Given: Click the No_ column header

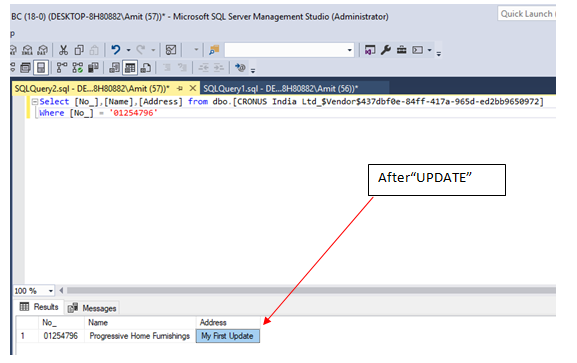Looking at the screenshot, I should 61,323.
